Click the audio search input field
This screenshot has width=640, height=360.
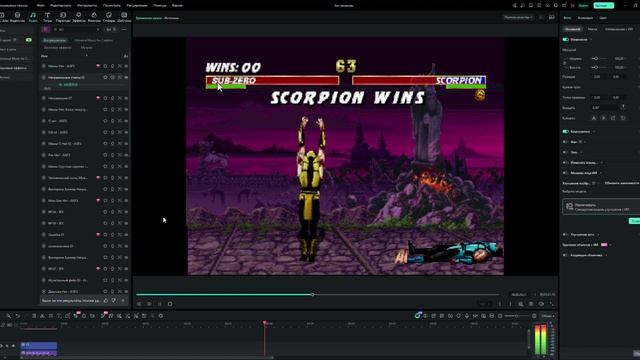(77, 29)
